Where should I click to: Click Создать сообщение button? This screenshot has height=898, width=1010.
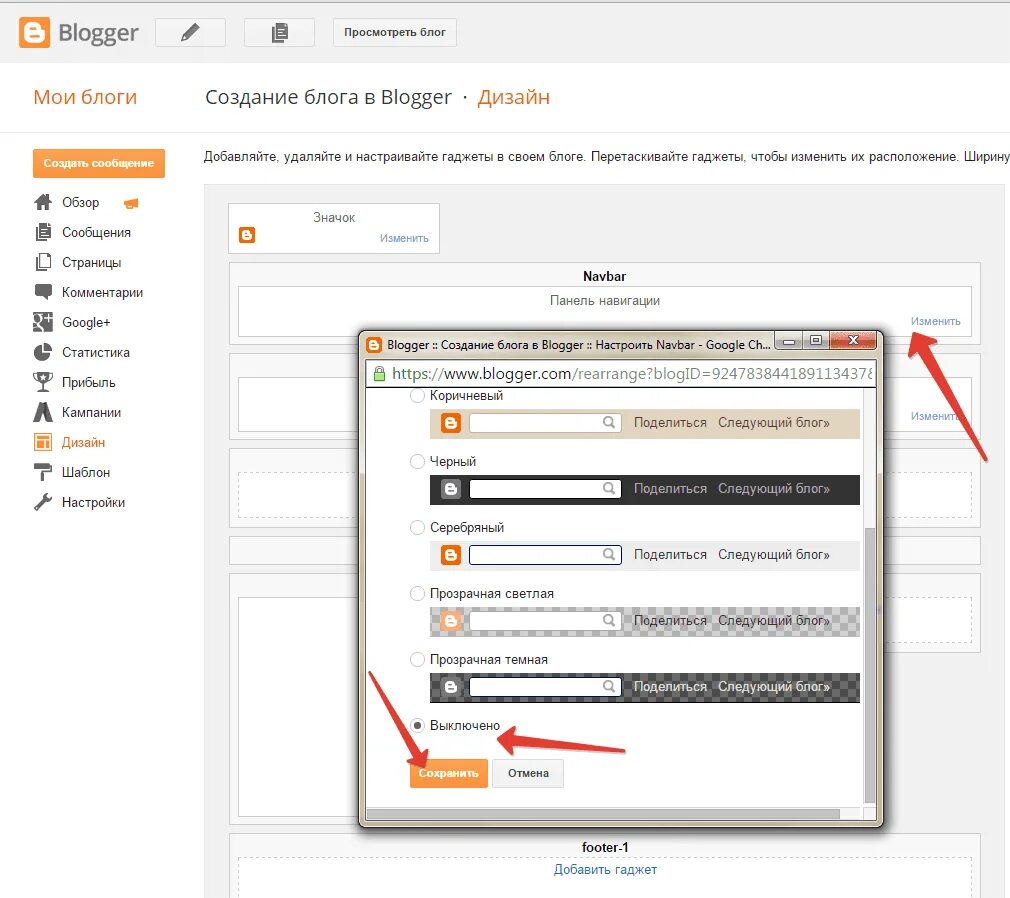[99, 164]
